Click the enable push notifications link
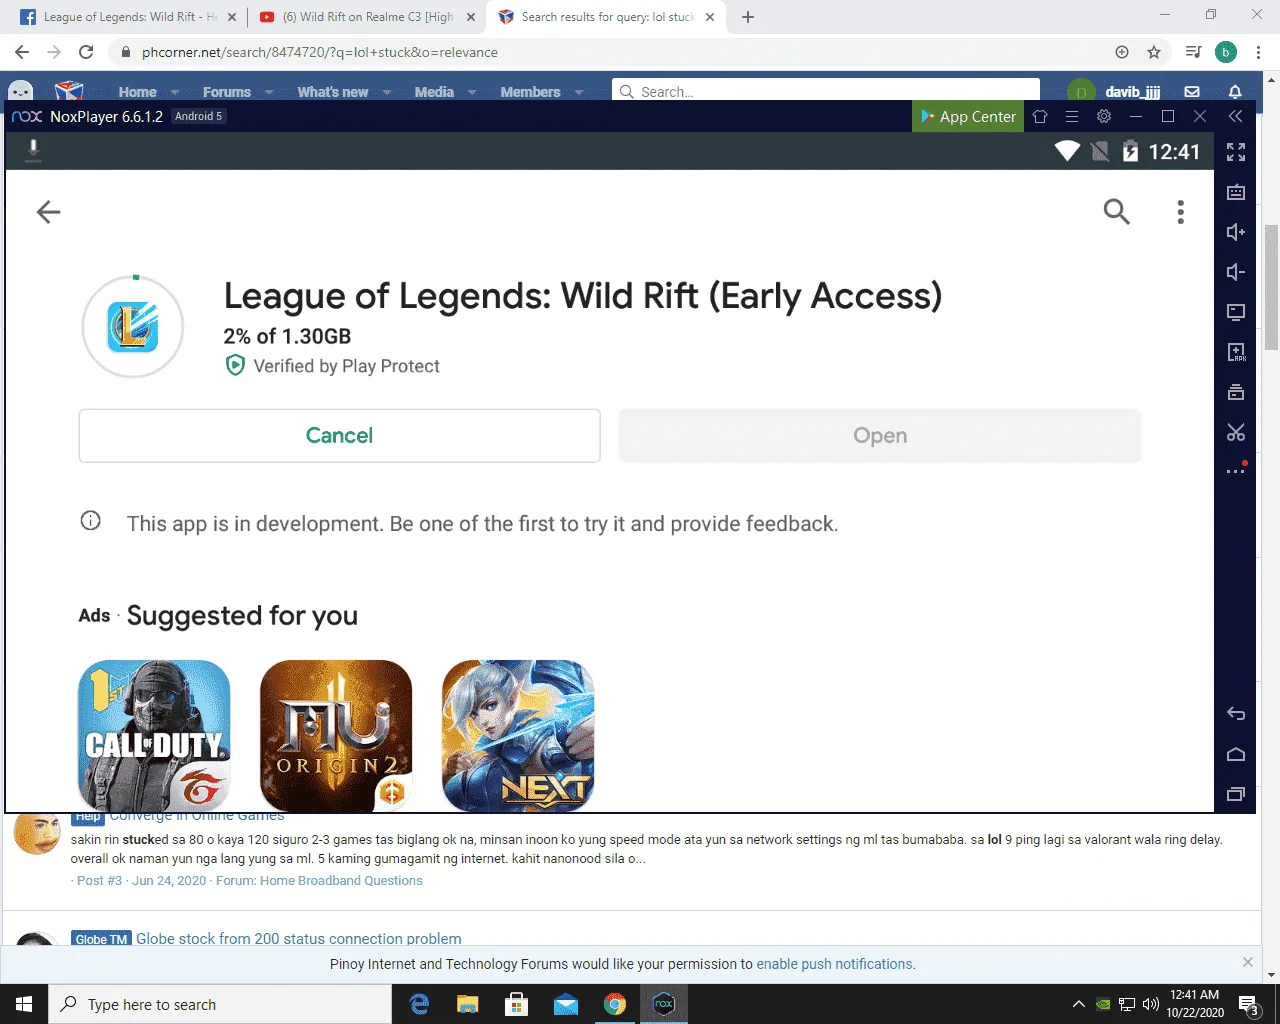1280x1024 pixels. tap(834, 964)
